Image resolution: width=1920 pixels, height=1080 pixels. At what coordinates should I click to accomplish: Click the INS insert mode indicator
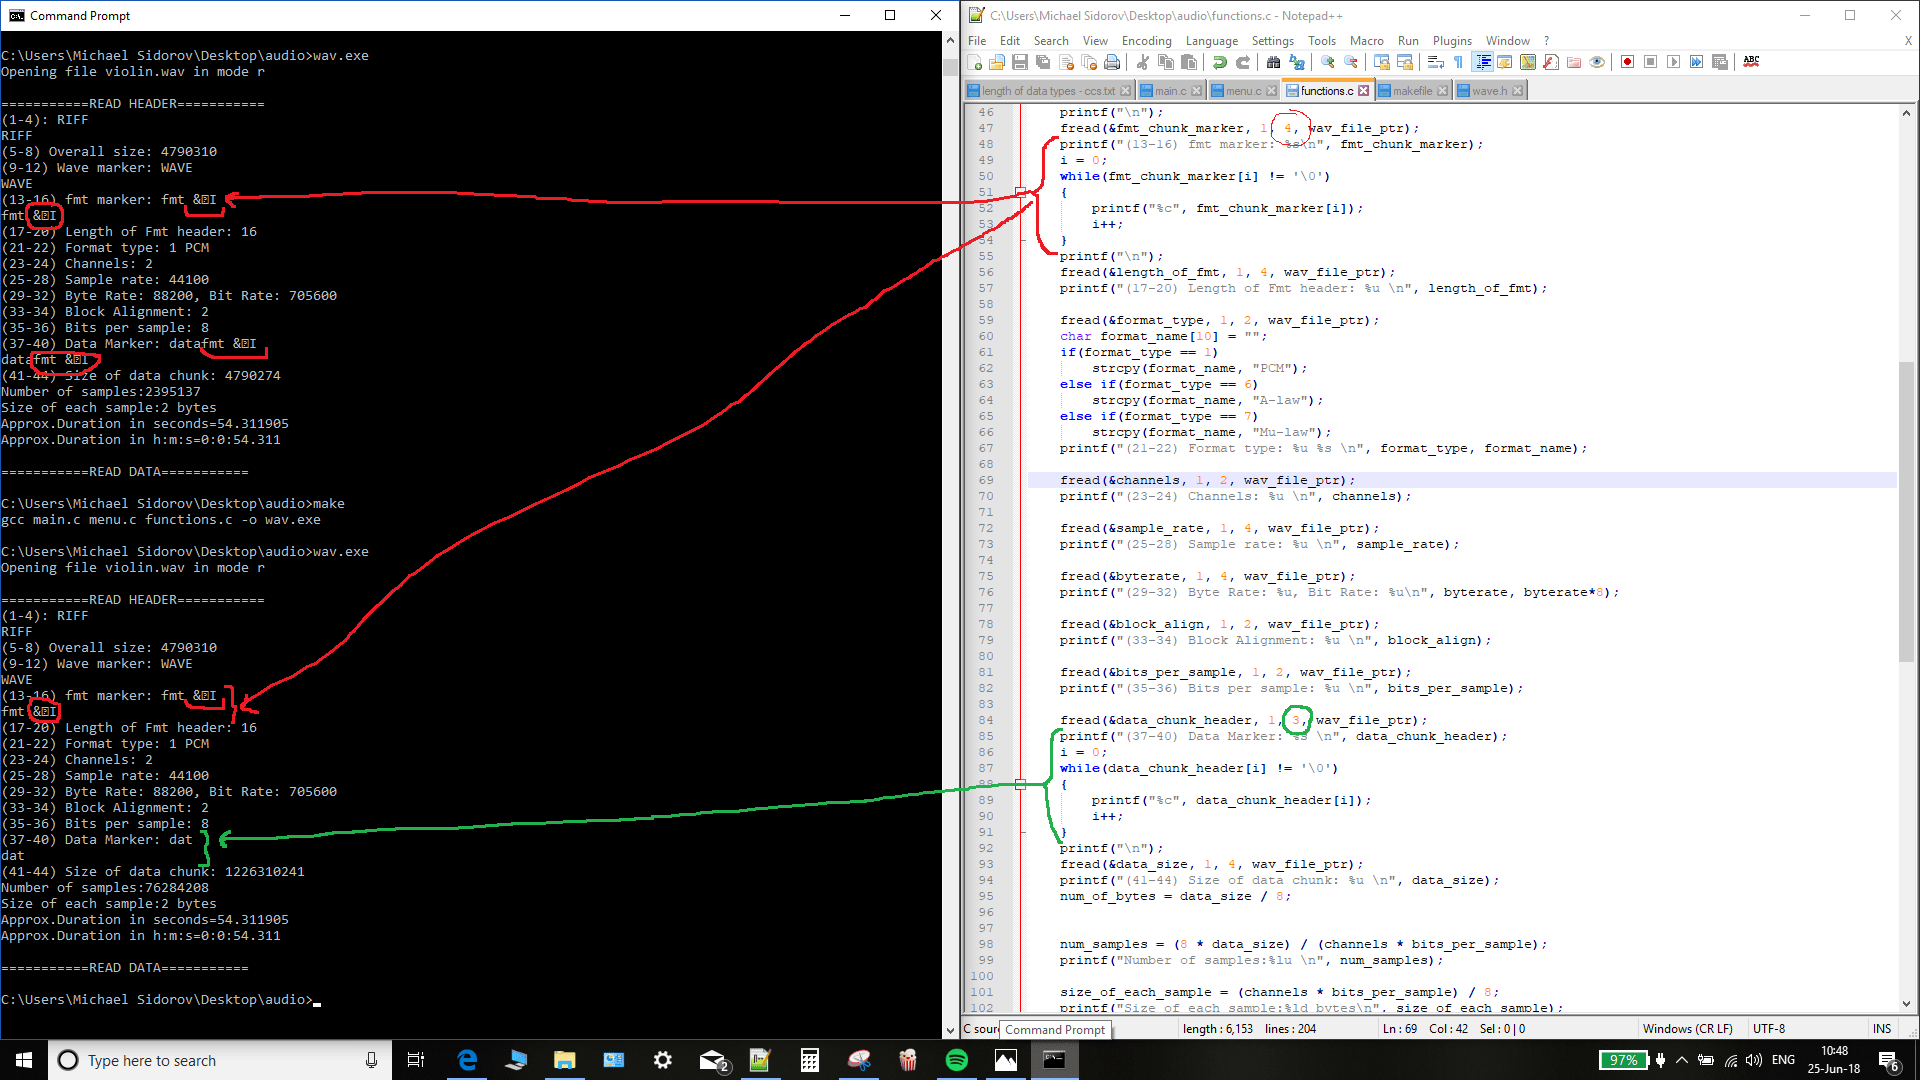tap(1881, 1028)
